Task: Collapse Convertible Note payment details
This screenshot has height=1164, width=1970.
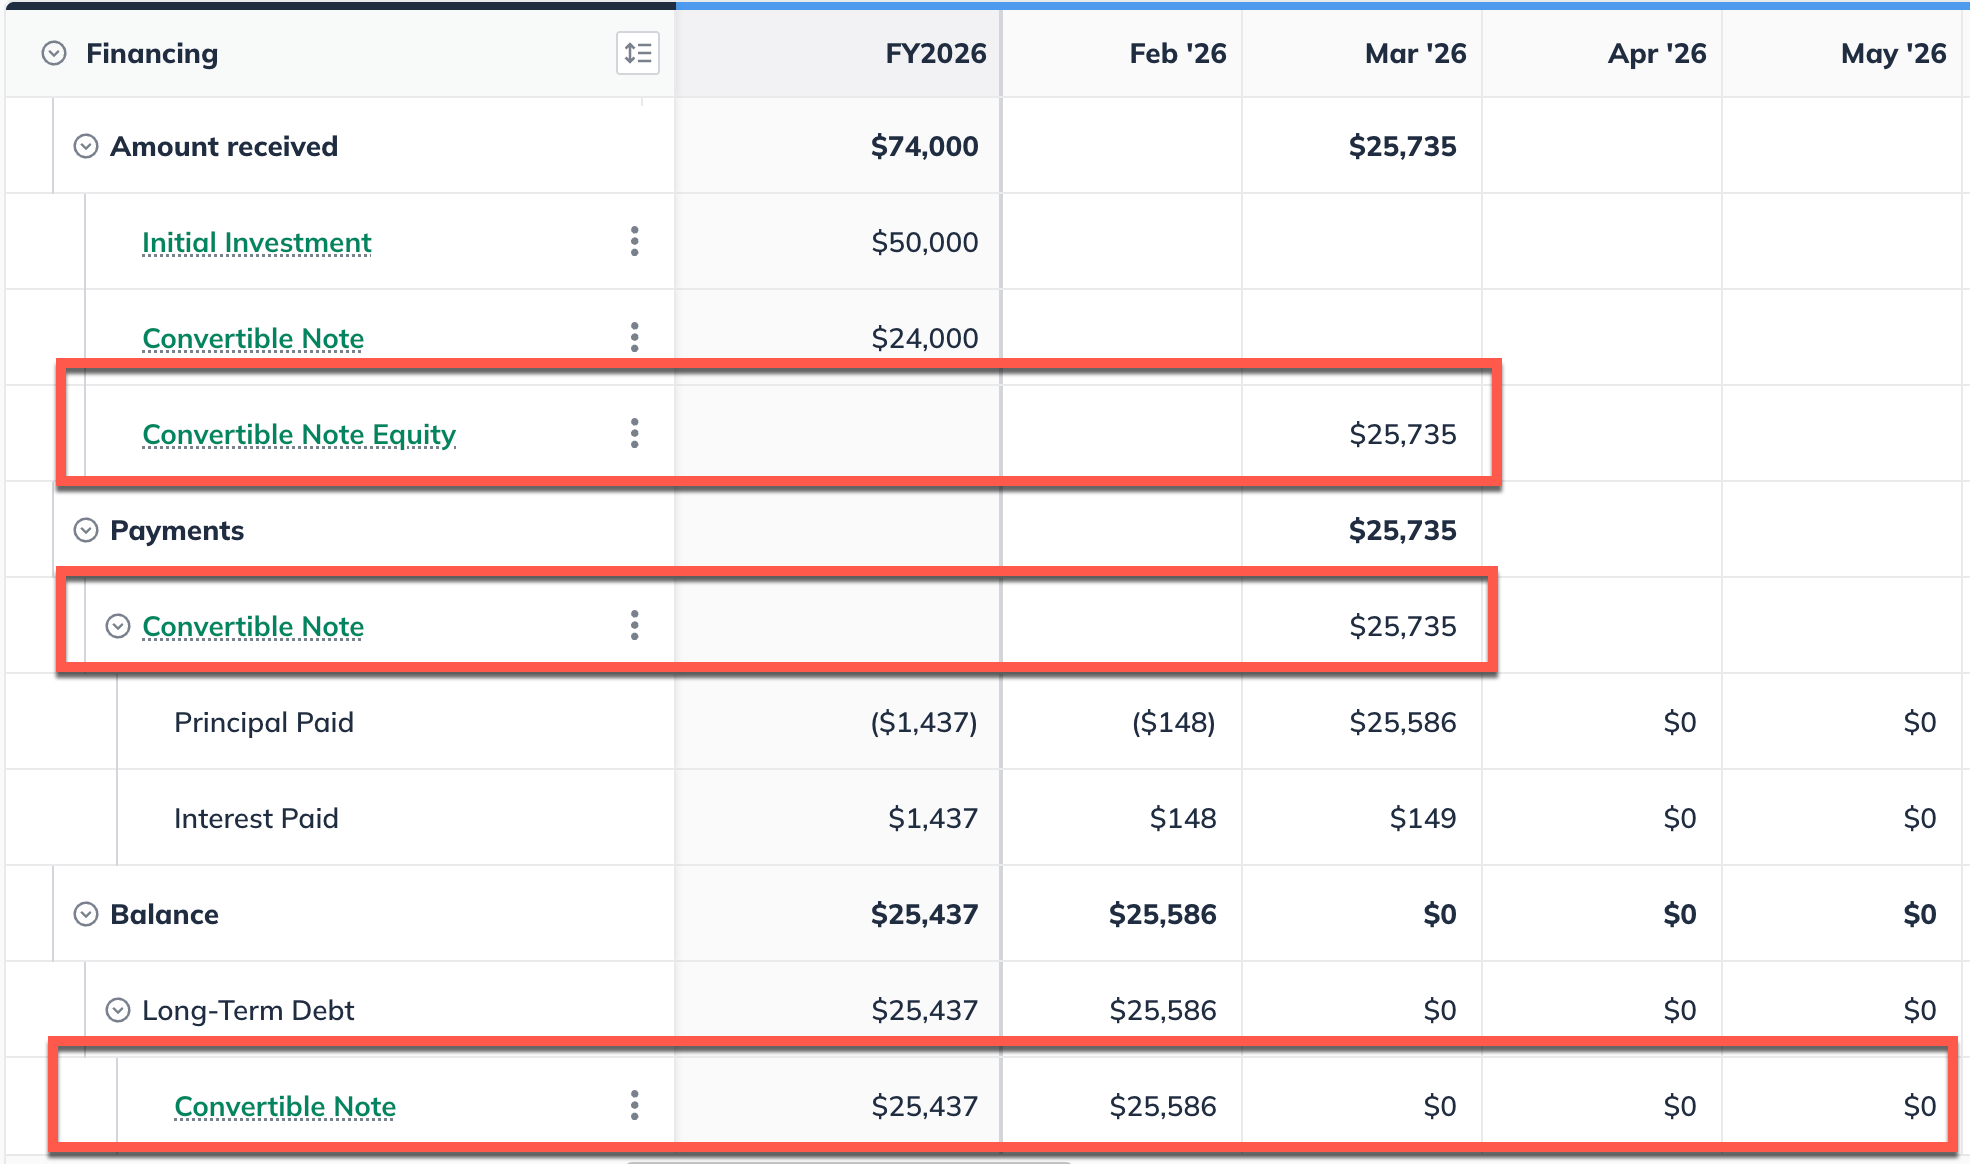Action: coord(118,626)
